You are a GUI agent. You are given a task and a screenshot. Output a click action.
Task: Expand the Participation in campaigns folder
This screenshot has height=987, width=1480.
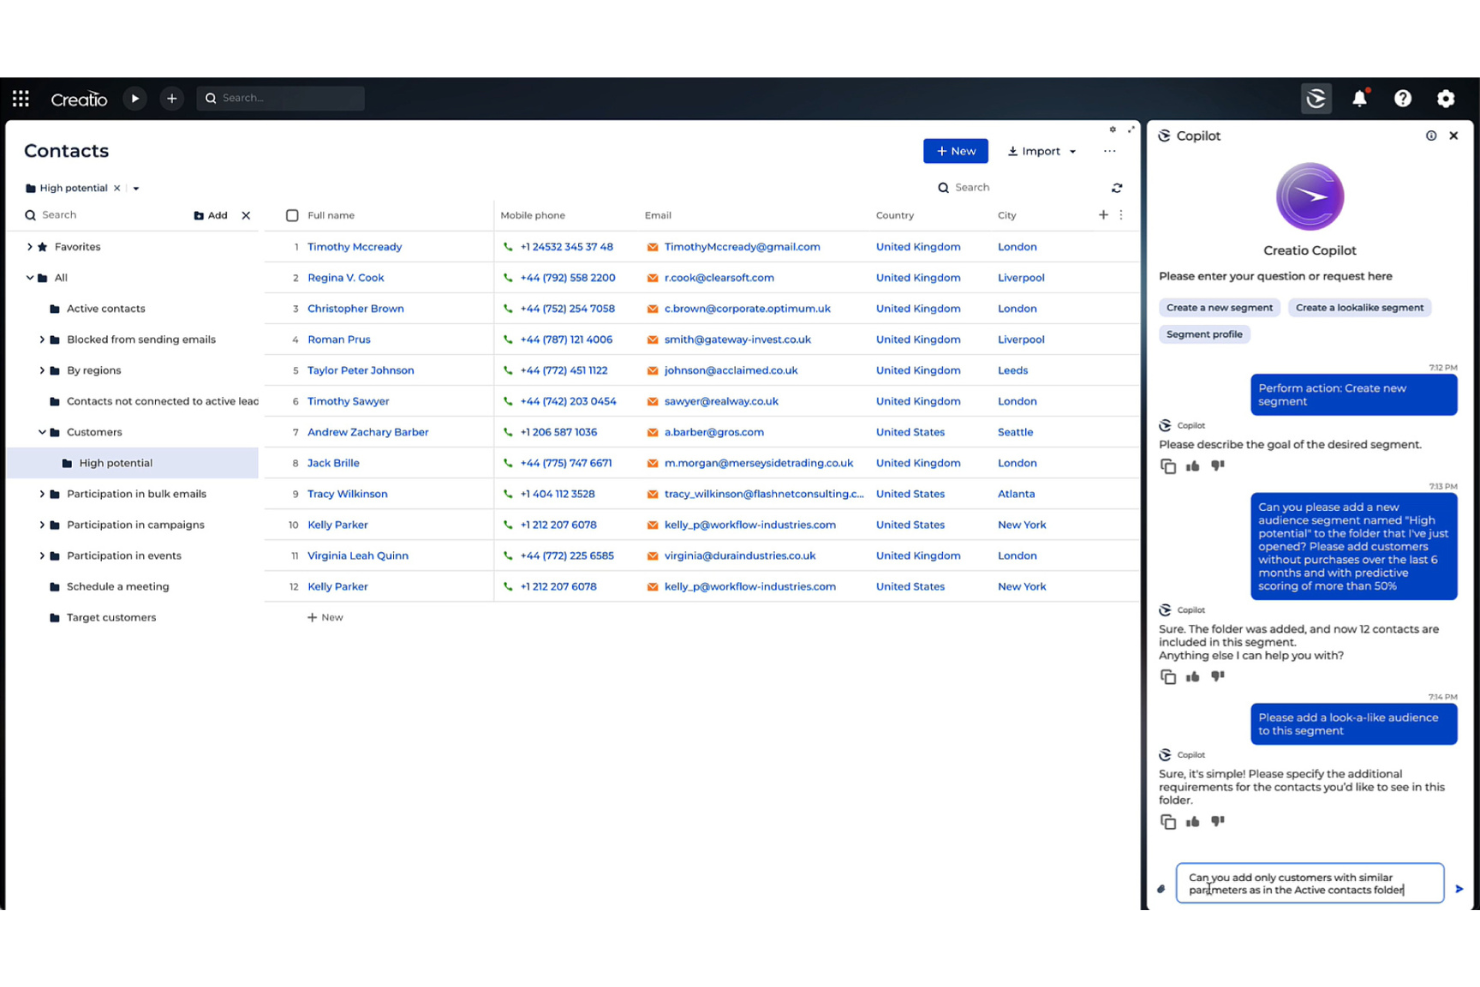coord(41,524)
